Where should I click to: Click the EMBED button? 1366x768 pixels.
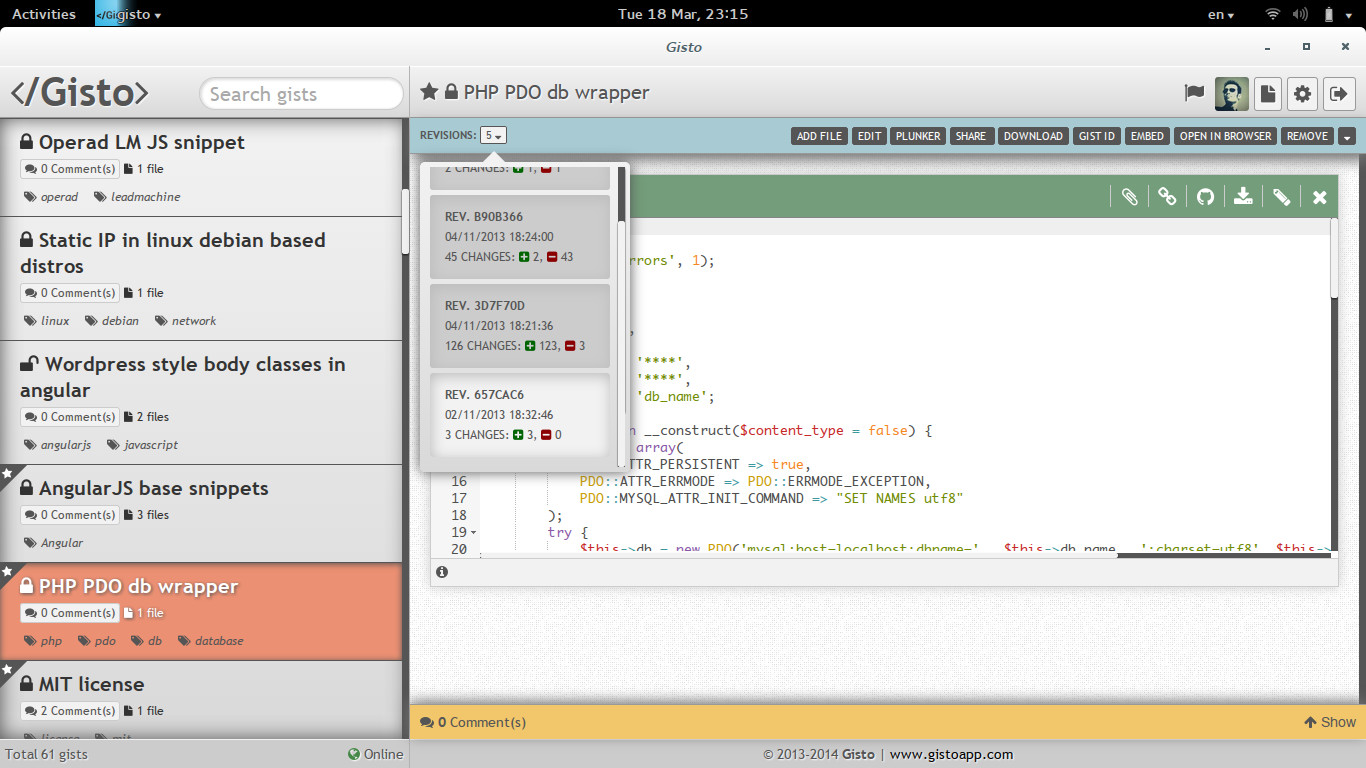[1147, 136]
